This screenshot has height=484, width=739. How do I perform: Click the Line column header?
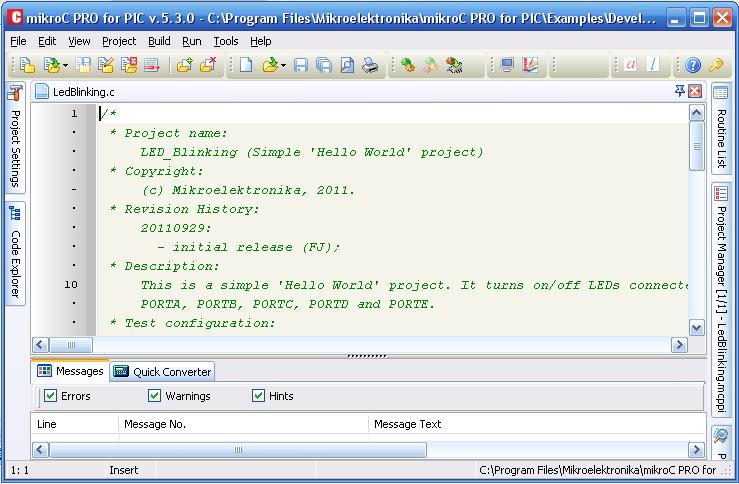tap(74, 424)
